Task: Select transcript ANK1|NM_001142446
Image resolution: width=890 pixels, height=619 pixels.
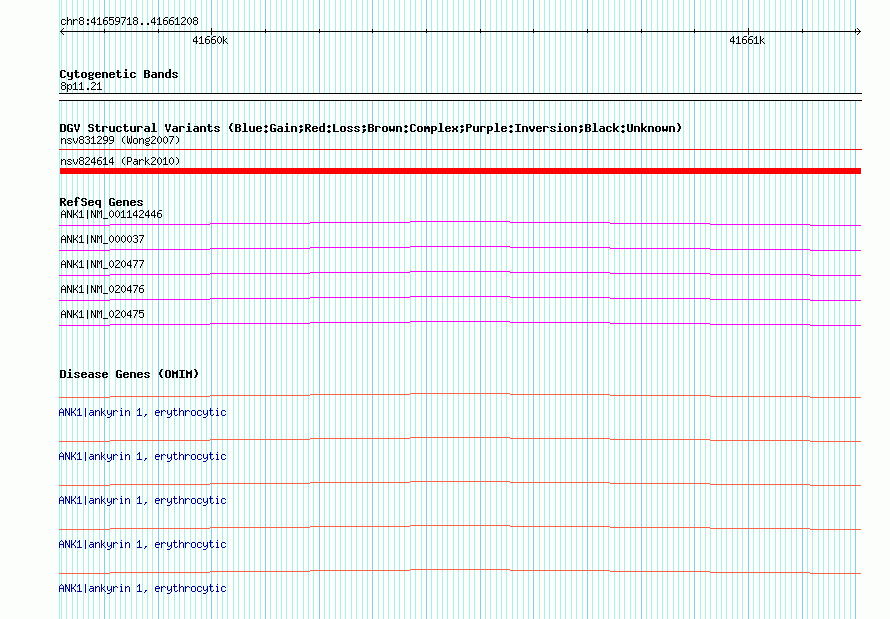Action: click(111, 214)
